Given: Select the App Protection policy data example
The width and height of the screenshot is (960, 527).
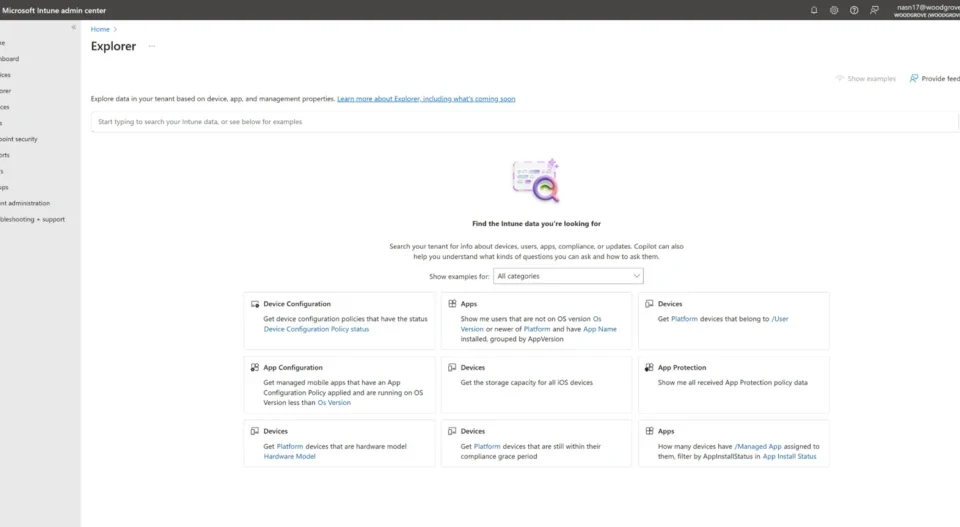Looking at the screenshot, I should click(x=732, y=383).
